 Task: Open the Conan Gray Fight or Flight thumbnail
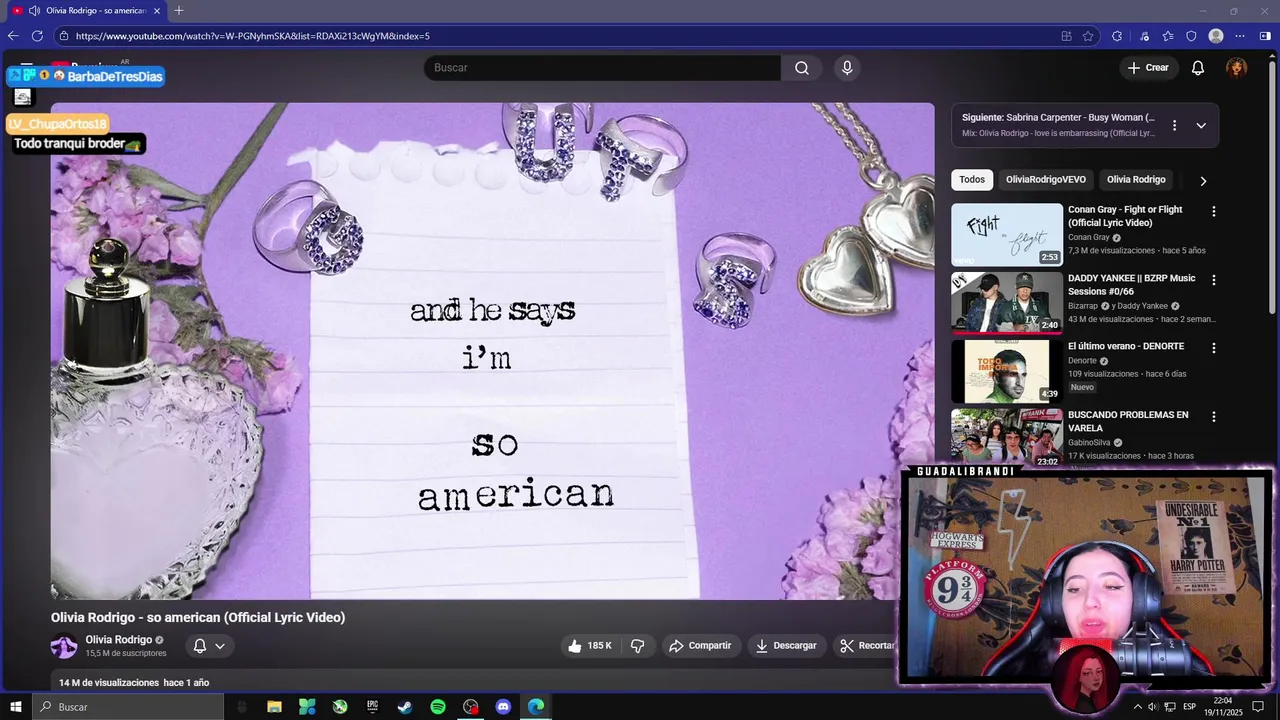(1007, 235)
